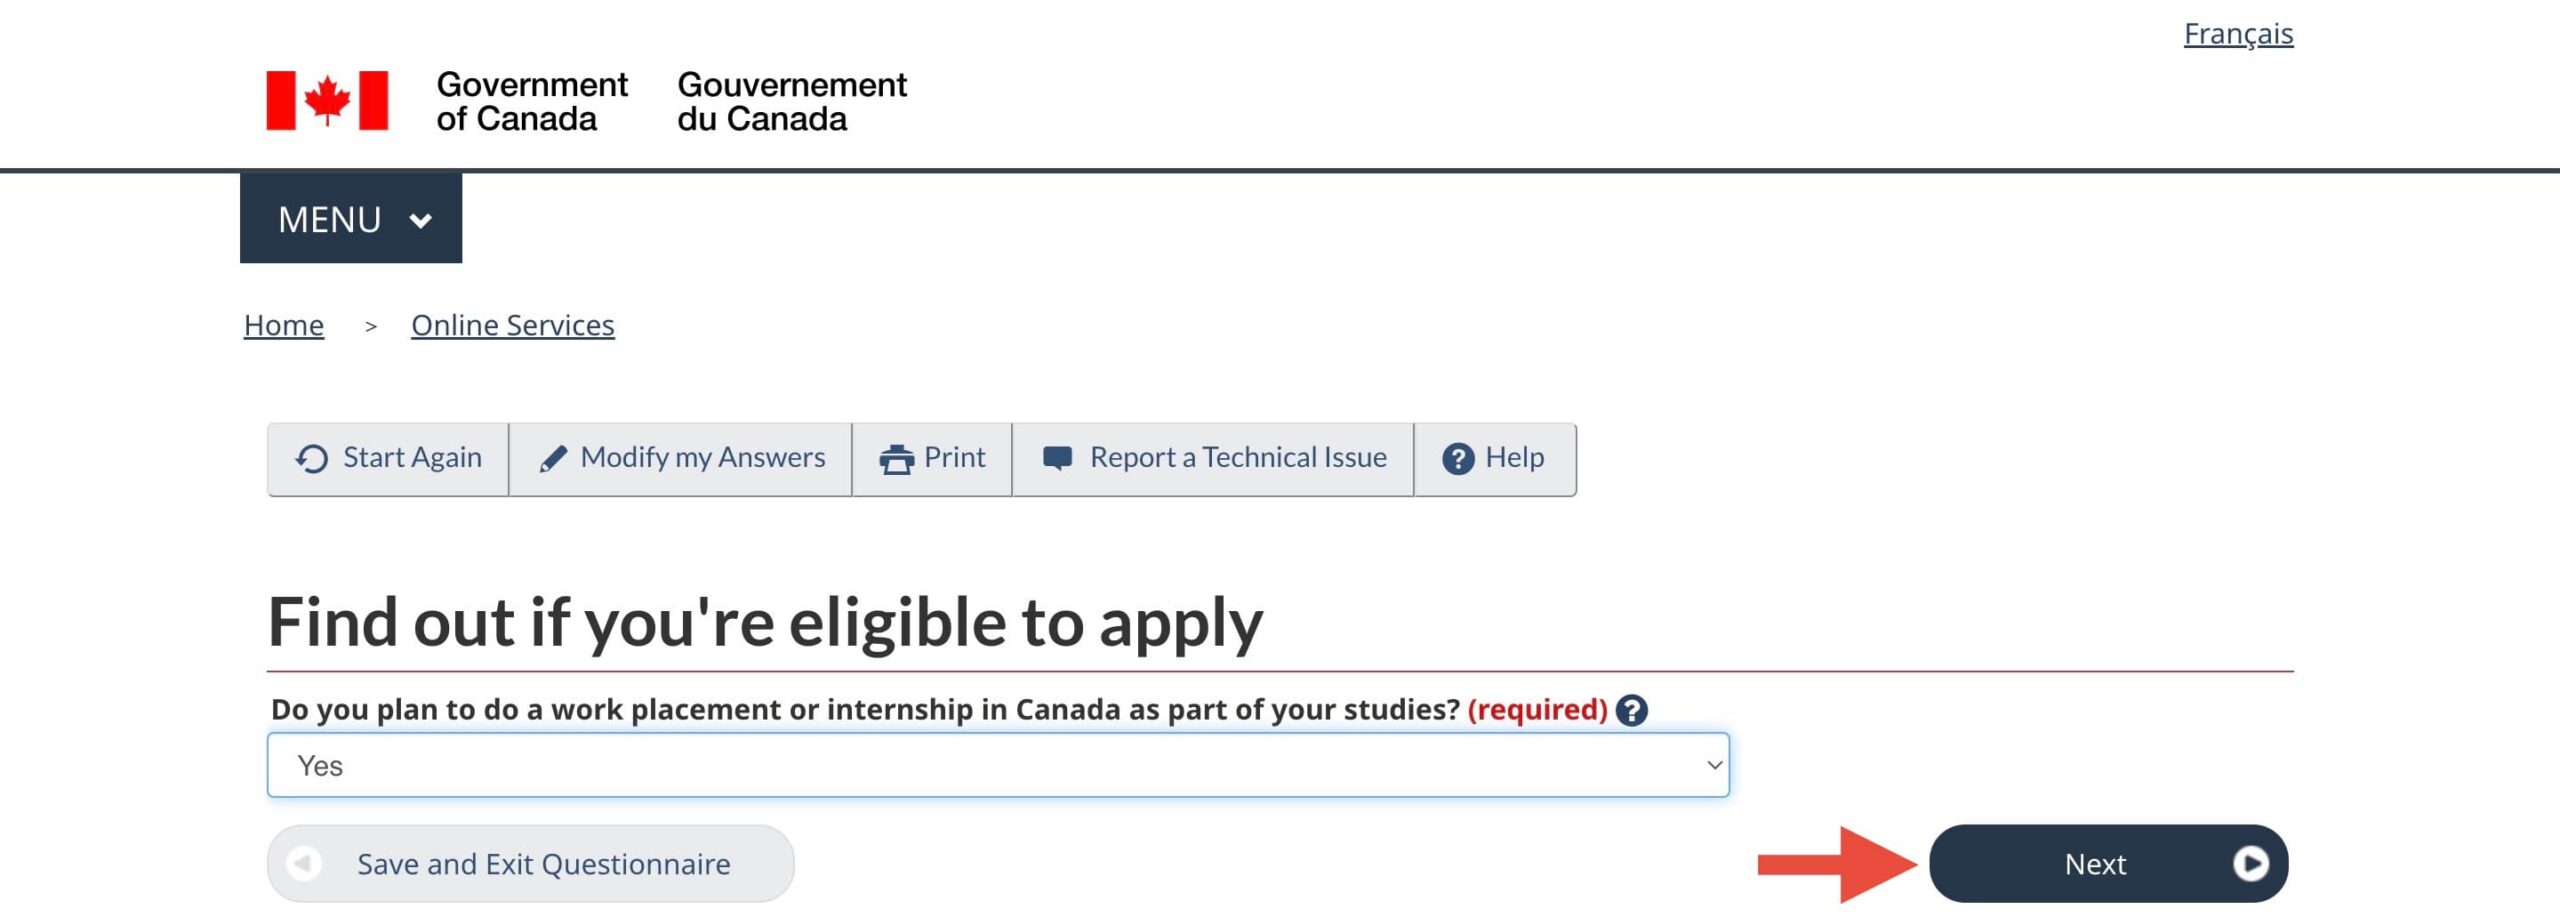Click the question mark icon in the Help button

(1457, 458)
